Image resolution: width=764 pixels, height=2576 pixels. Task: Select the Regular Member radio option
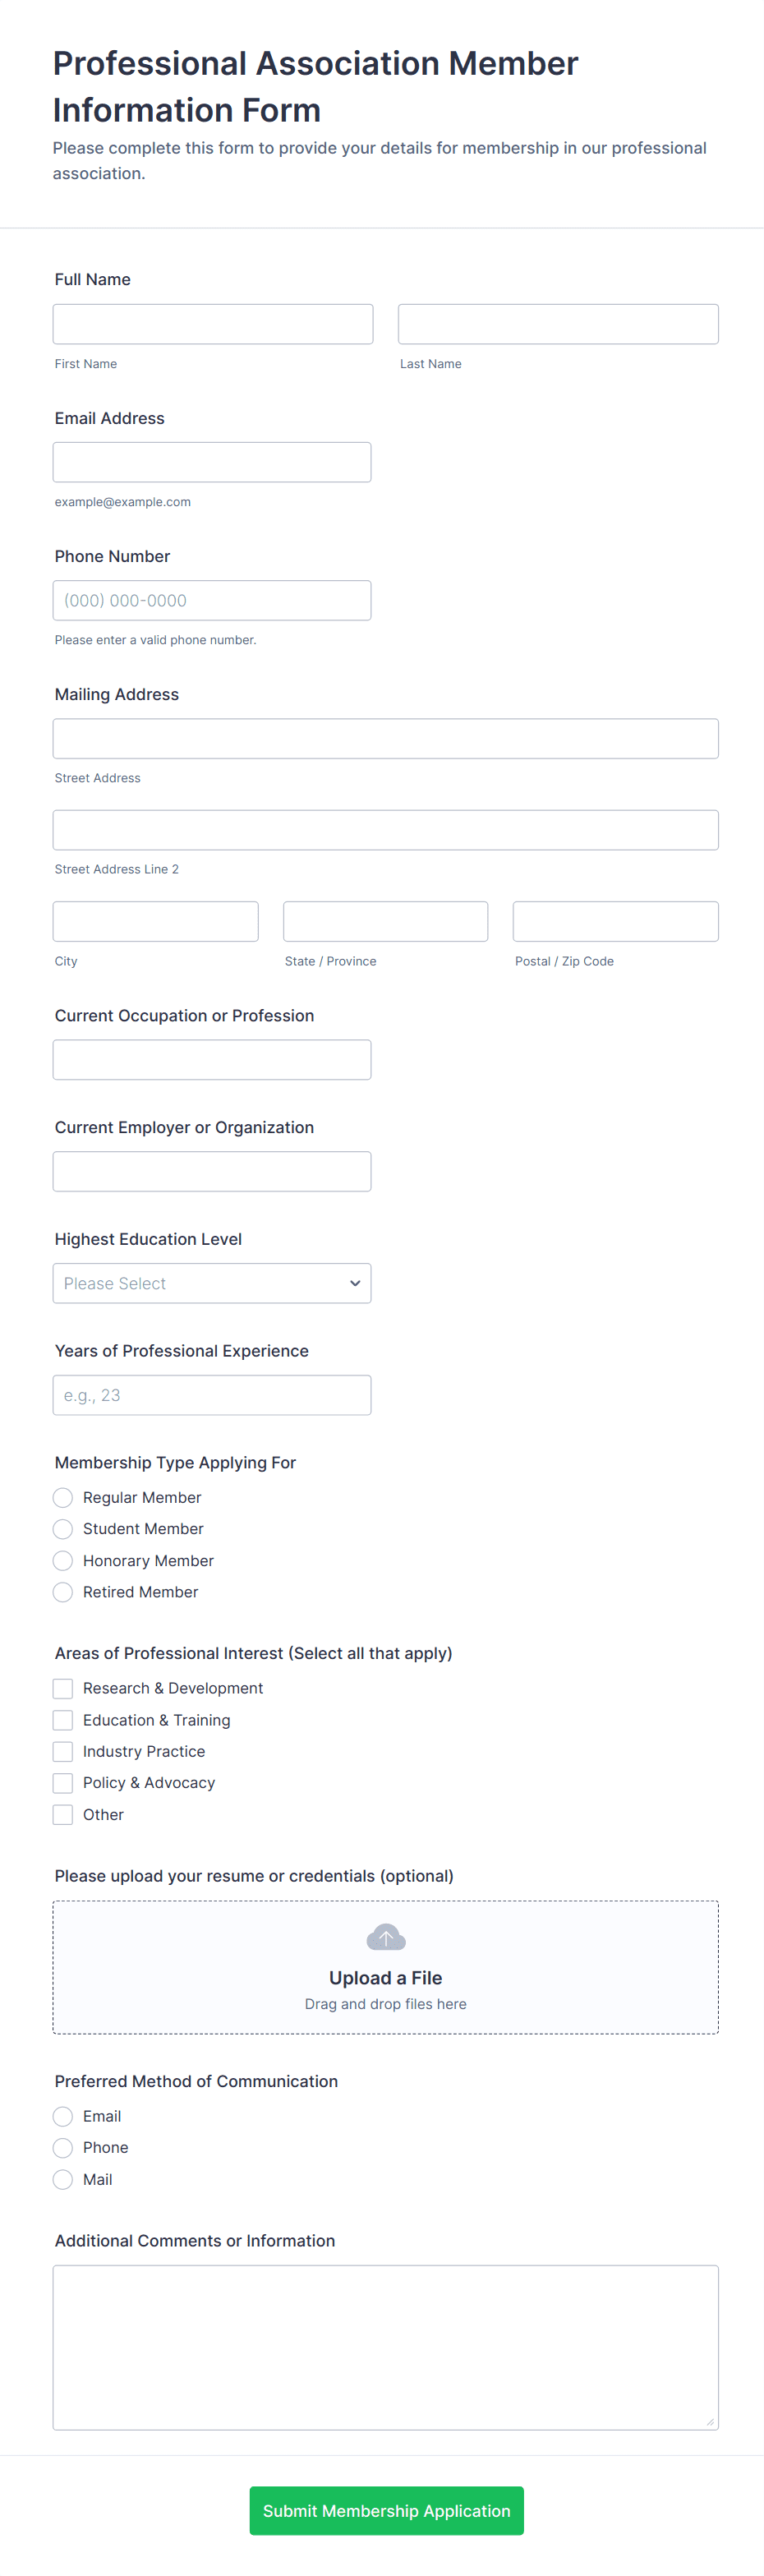[63, 1497]
